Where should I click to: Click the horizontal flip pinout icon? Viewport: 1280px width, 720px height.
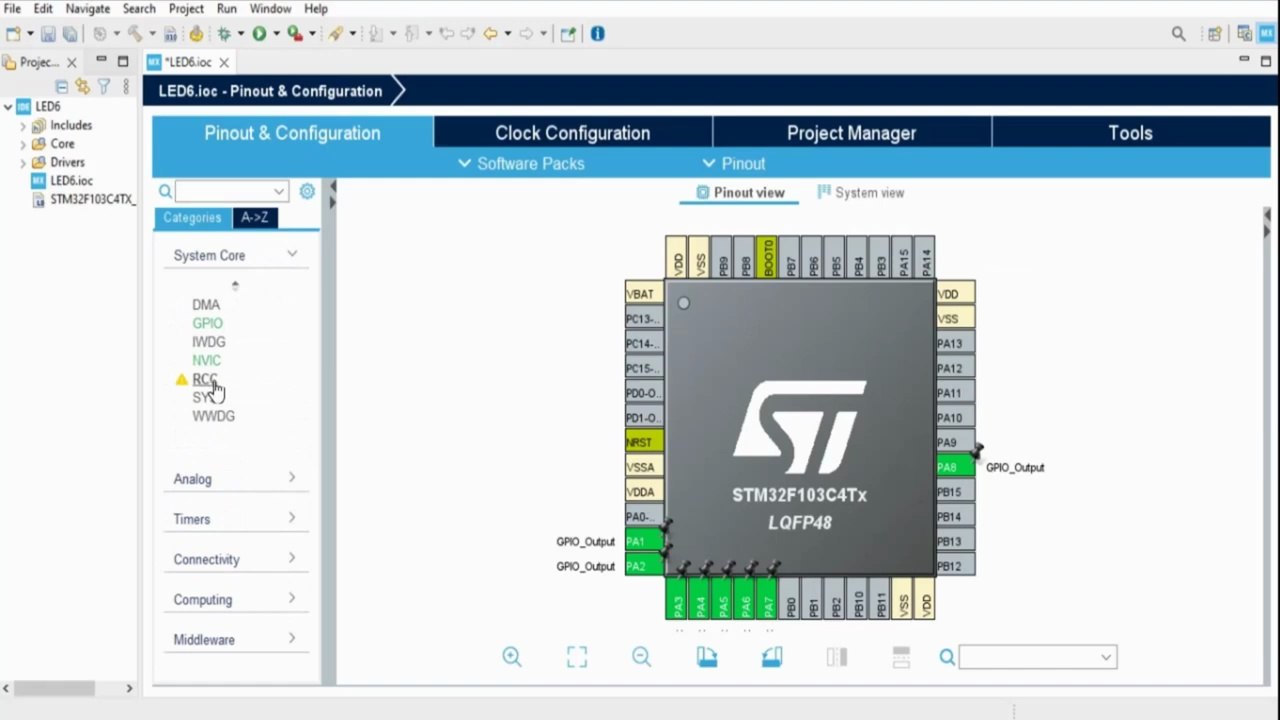(837, 657)
